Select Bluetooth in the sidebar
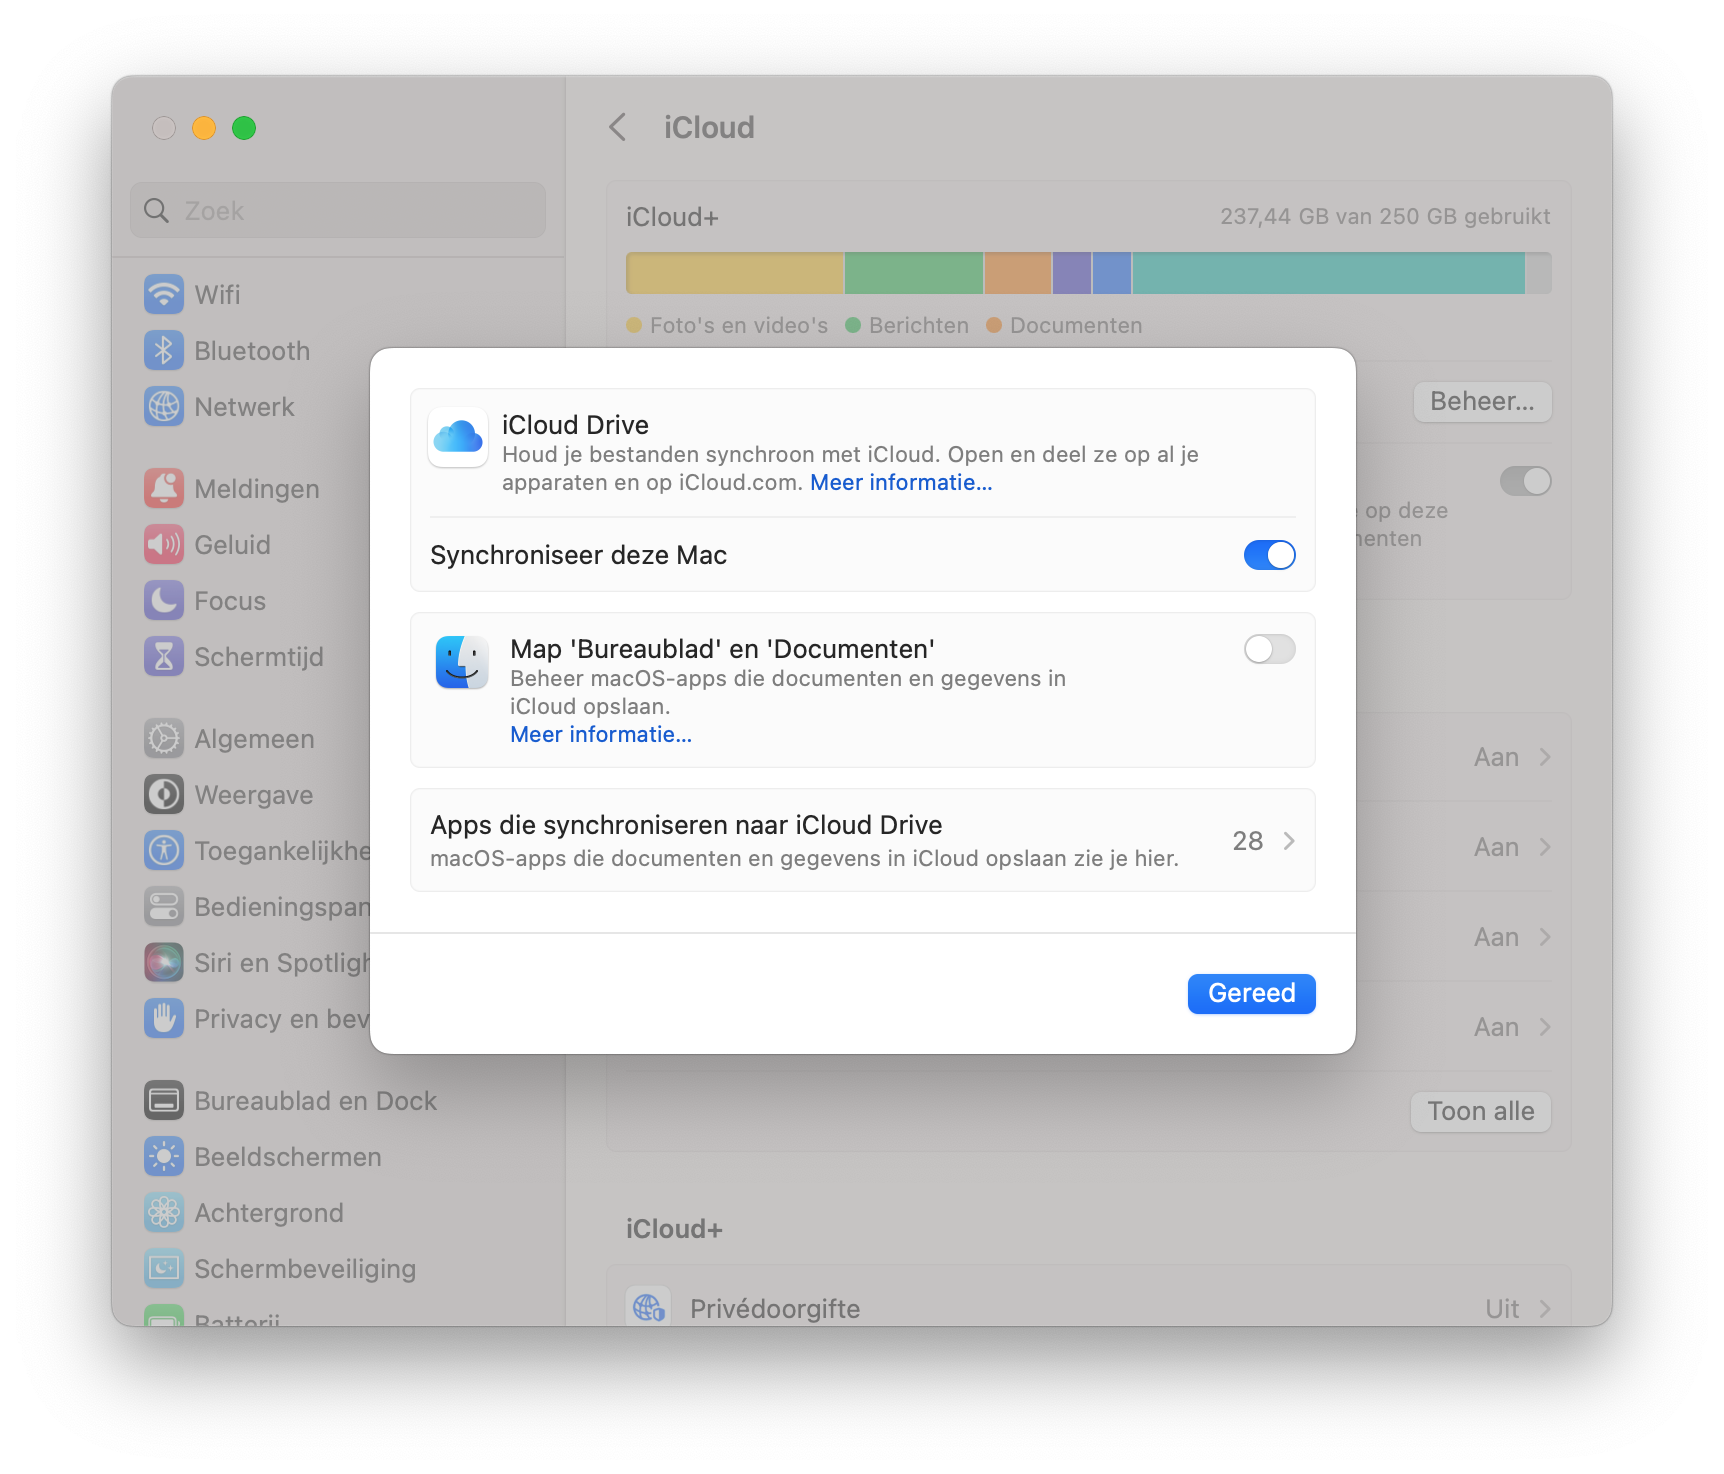Image resolution: width=1724 pixels, height=1474 pixels. (x=251, y=350)
